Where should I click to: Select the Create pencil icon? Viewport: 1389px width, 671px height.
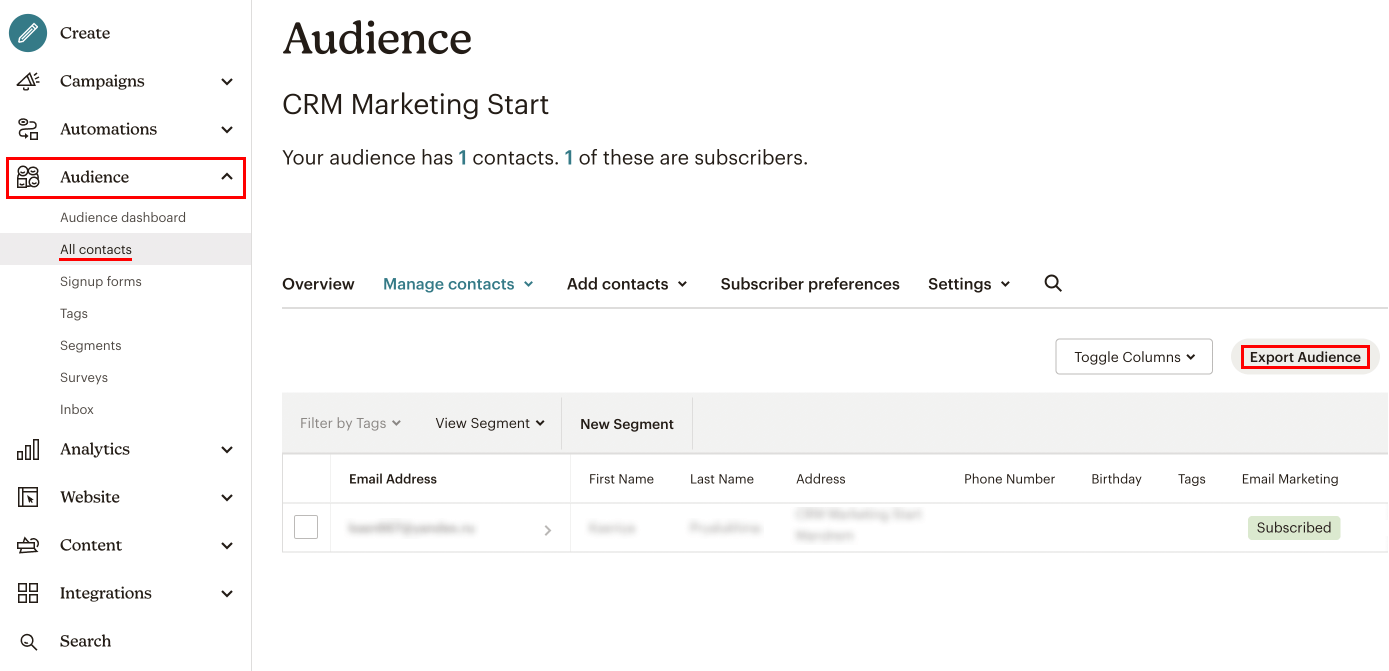point(26,32)
